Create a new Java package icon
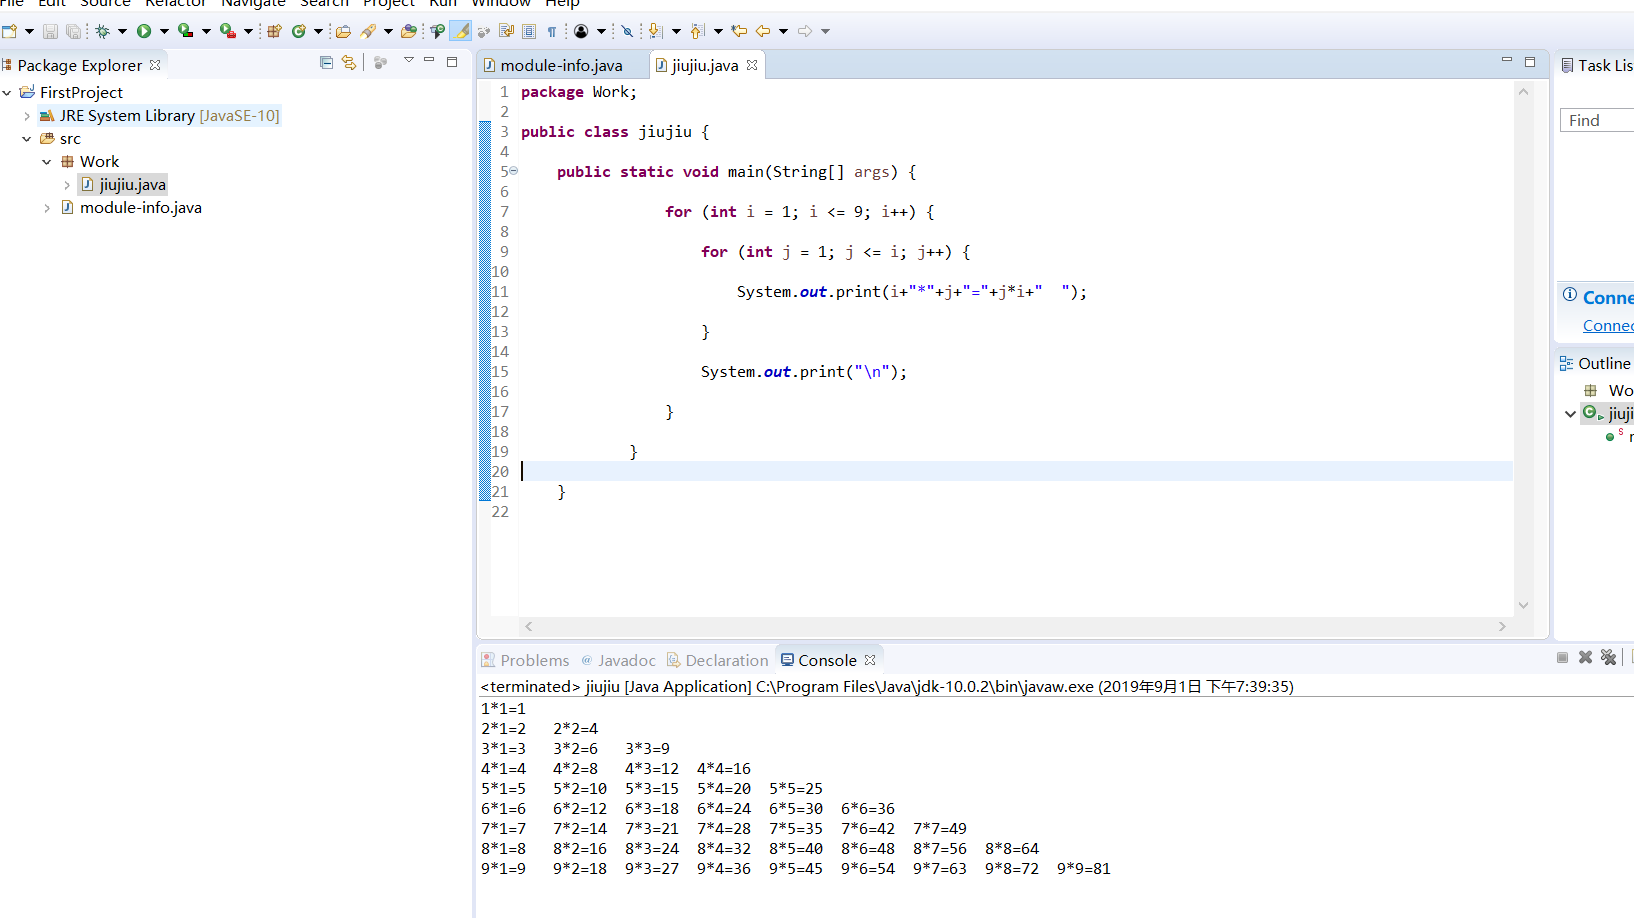Screen dimensions: 1634x918 pos(274,31)
